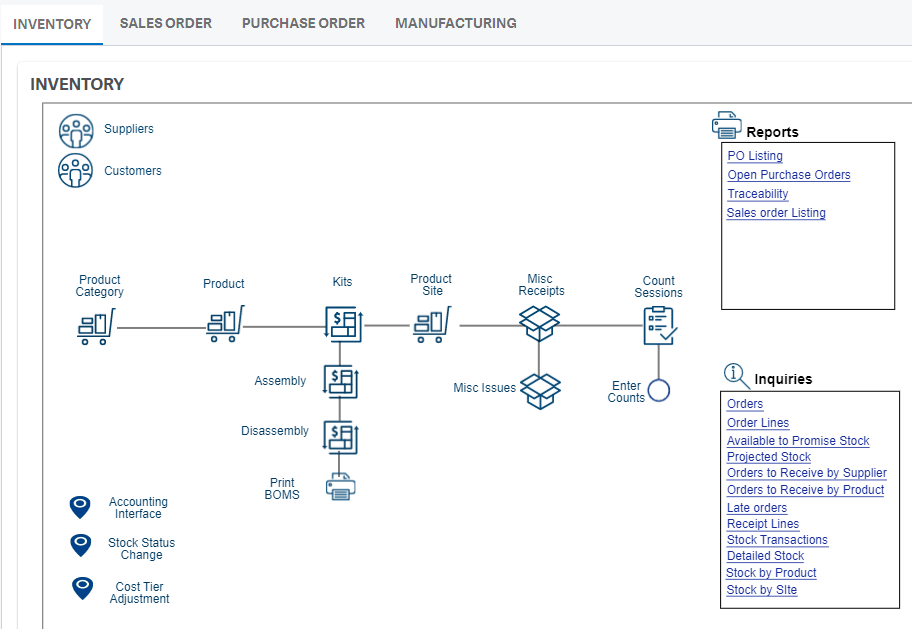Switch to the SALES ORDER tab
912x629 pixels.
(x=165, y=23)
